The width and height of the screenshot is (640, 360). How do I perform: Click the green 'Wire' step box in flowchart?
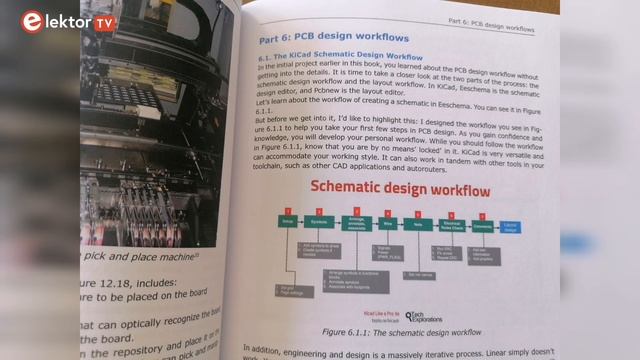[388, 224]
